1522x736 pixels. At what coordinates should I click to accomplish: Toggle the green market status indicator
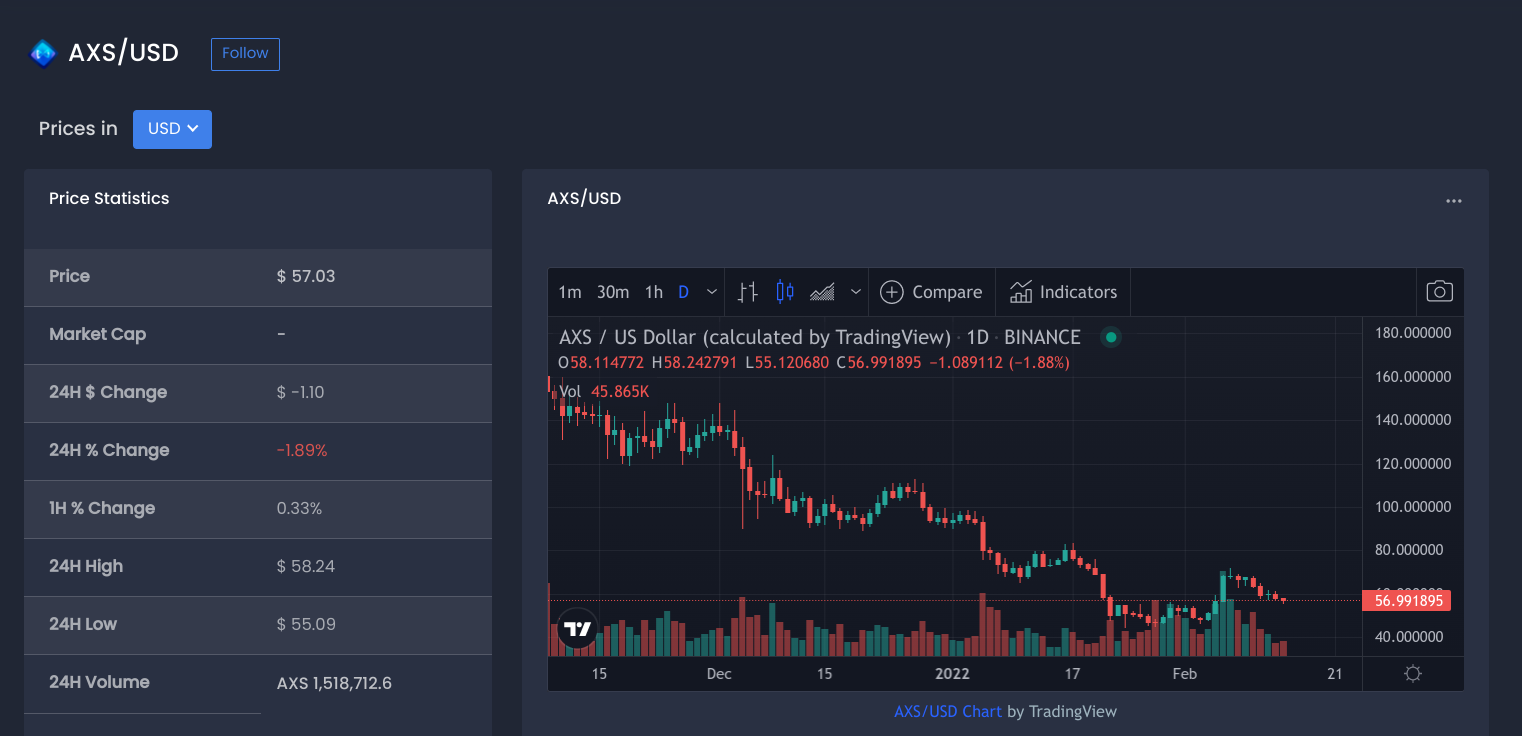click(x=1110, y=337)
